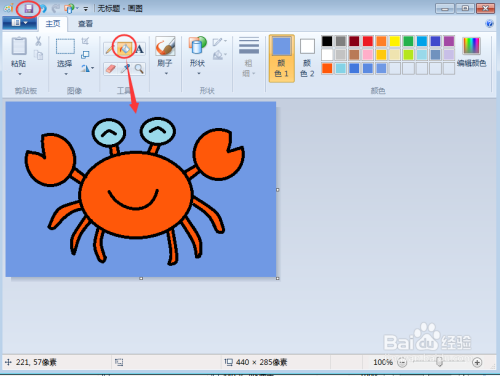
Task: Pick the white color swatch
Action: (x=327, y=55)
